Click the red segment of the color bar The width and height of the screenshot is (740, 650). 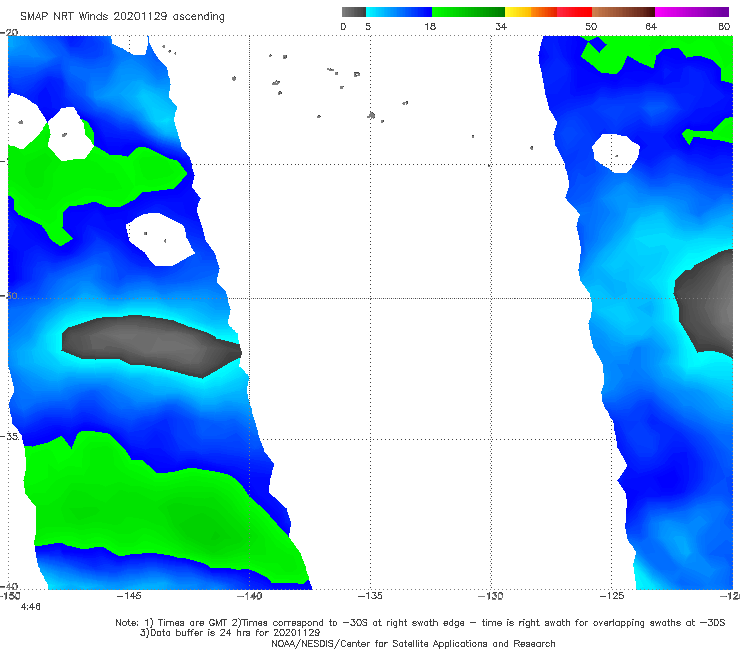click(574, 12)
